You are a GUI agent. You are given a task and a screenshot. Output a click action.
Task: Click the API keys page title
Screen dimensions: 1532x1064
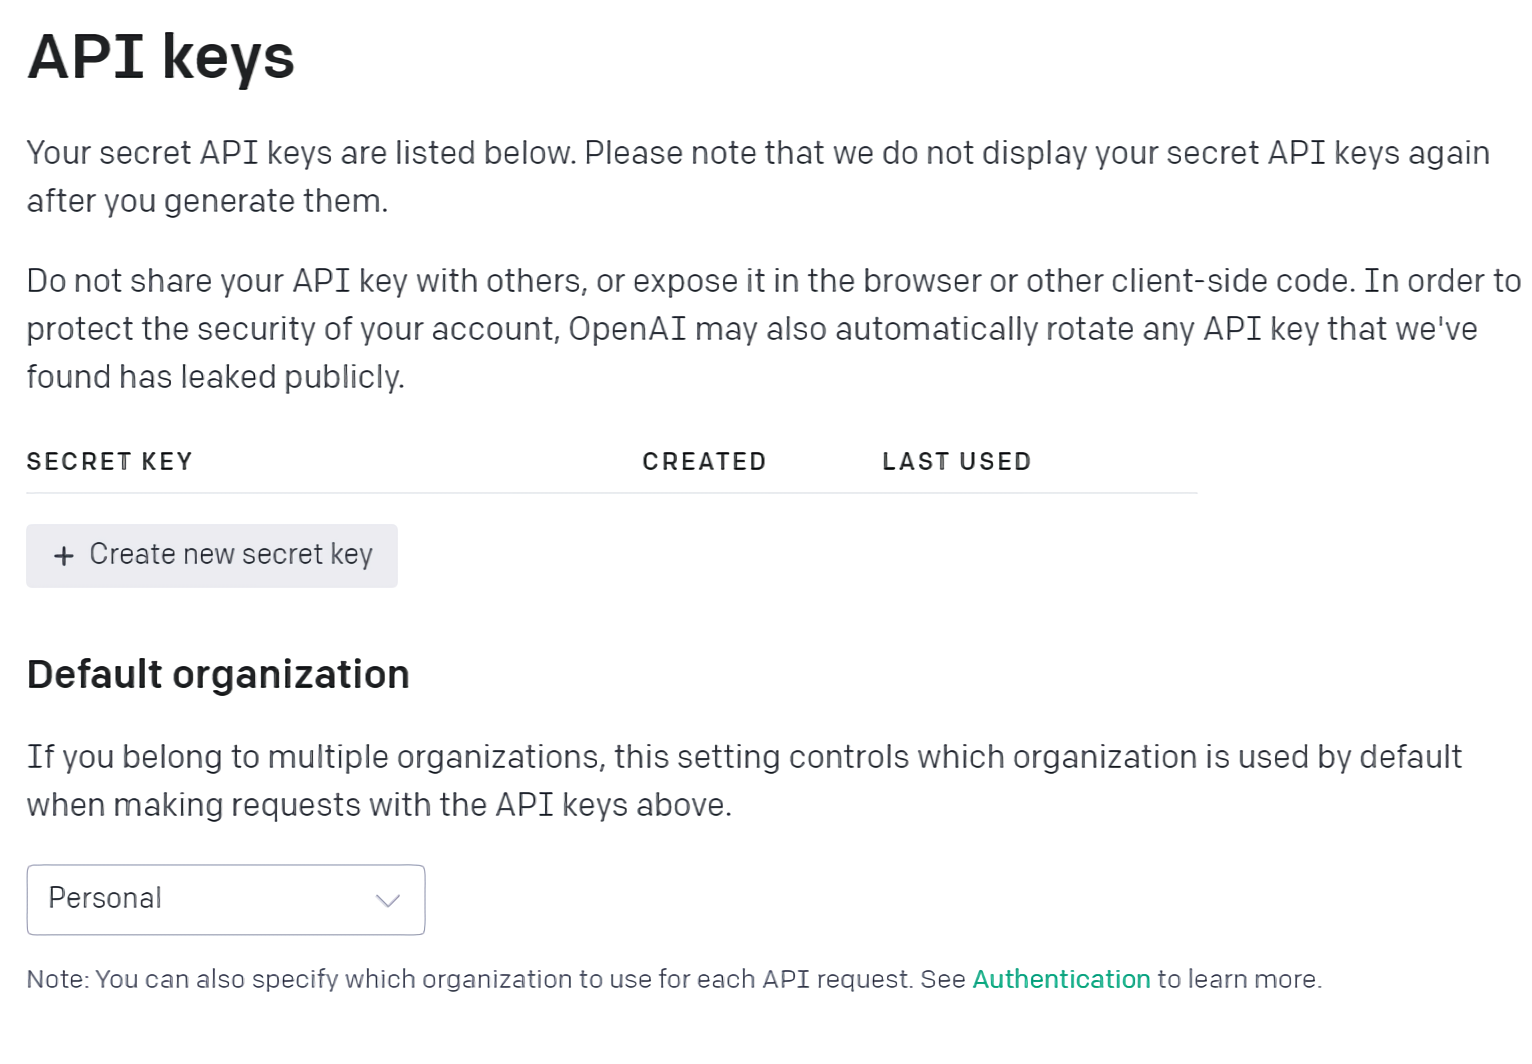click(161, 57)
